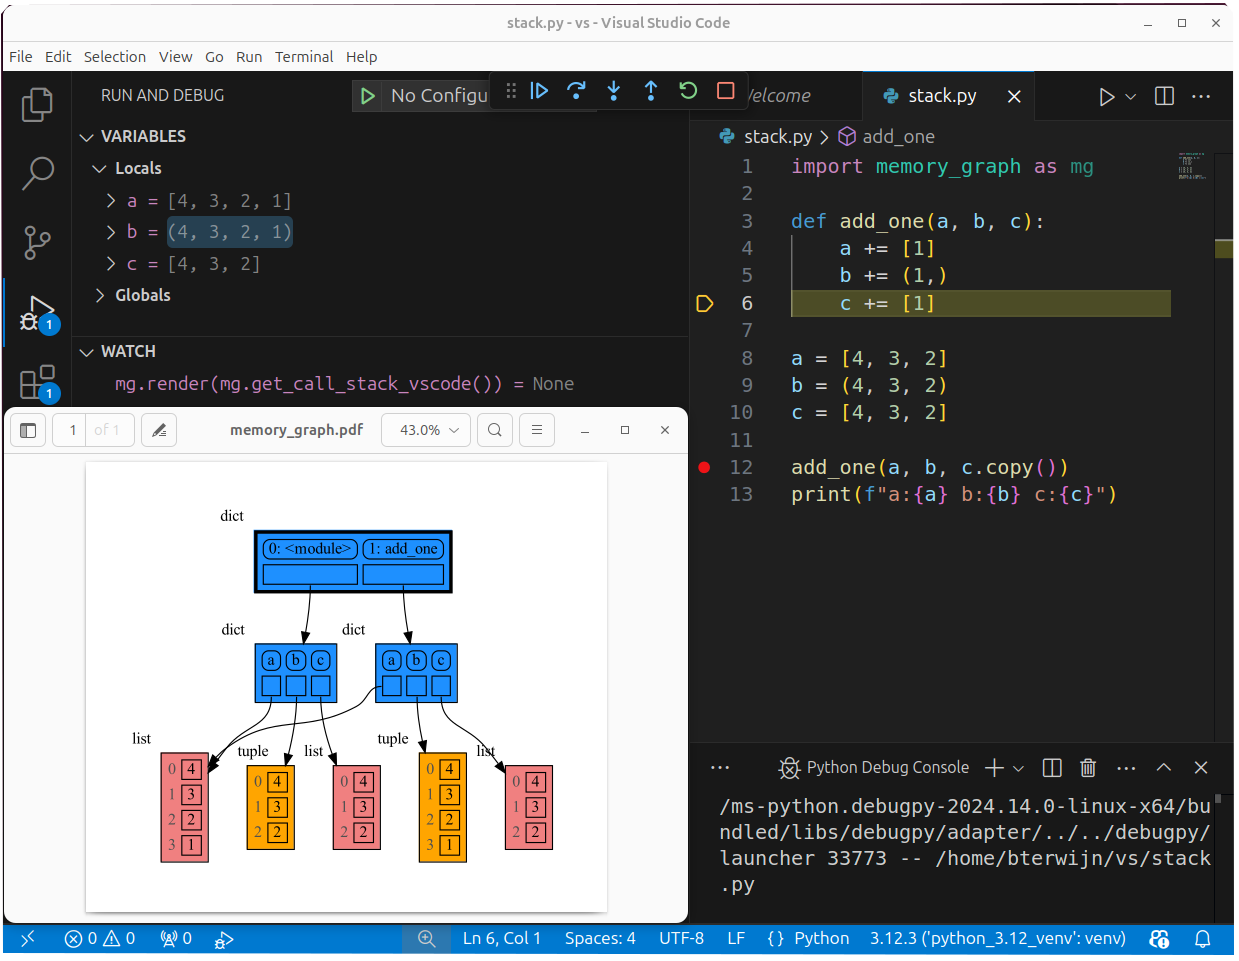The height and width of the screenshot is (961, 1239).
Task: Step Into the function call
Action: pyautogui.click(x=613, y=90)
